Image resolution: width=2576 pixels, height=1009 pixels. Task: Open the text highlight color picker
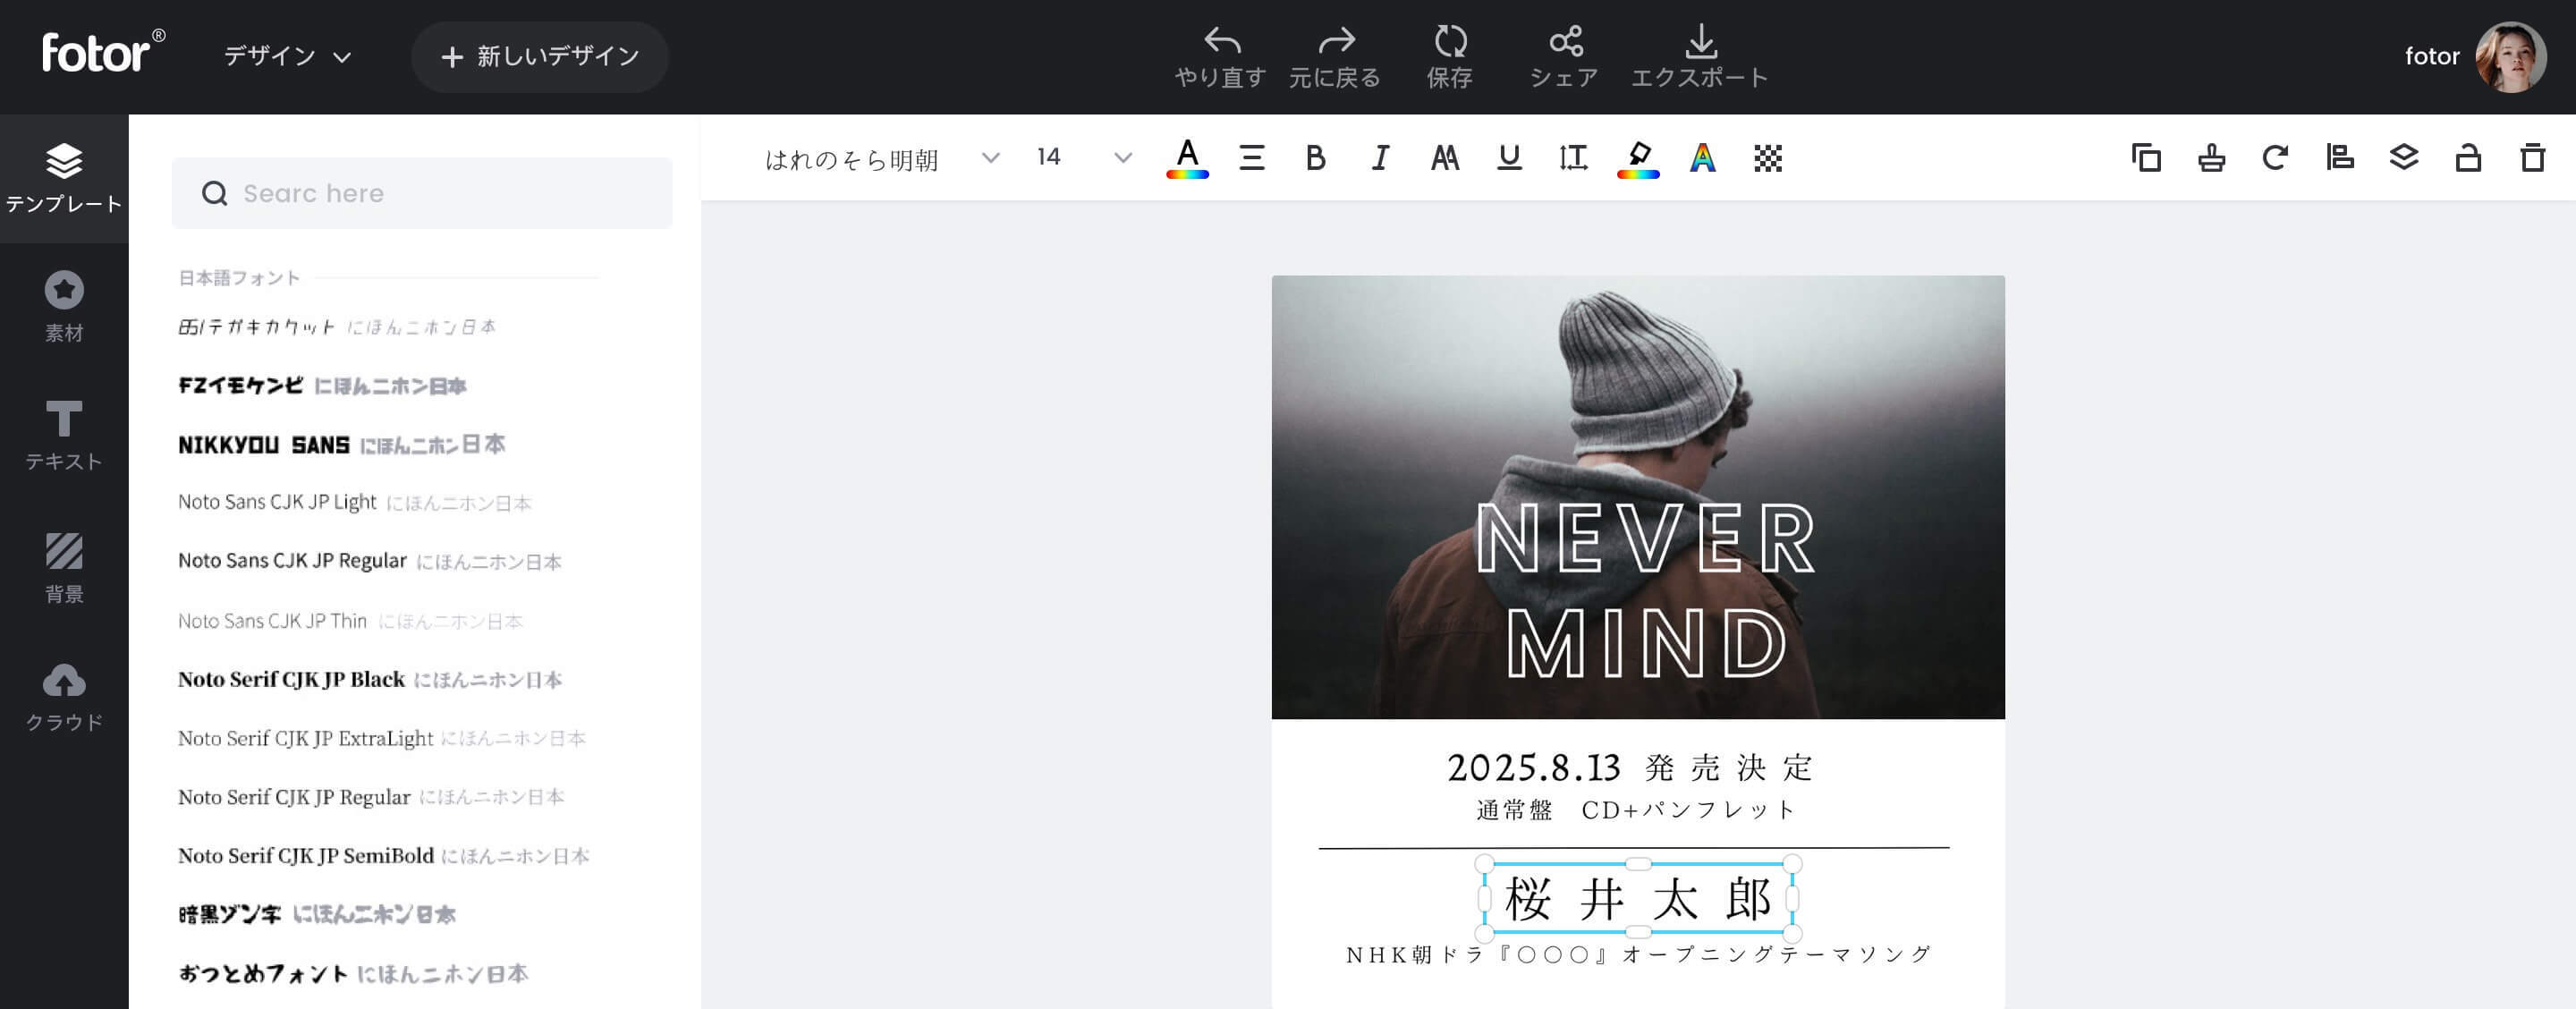click(x=1638, y=158)
